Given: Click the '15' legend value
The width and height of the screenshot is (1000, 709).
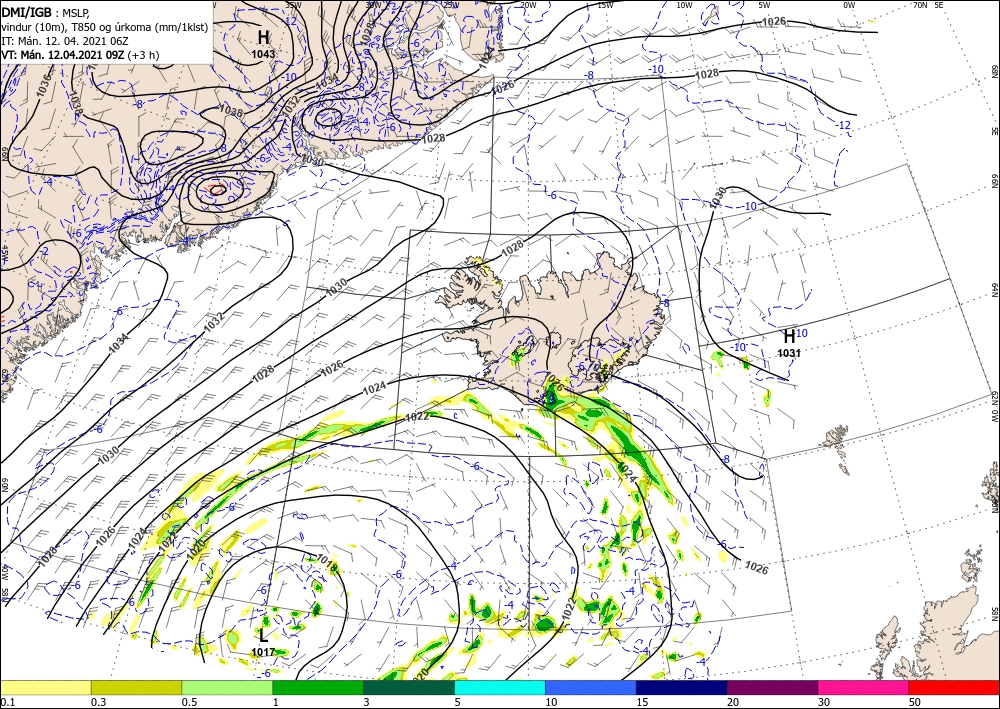Looking at the screenshot, I should (642, 702).
